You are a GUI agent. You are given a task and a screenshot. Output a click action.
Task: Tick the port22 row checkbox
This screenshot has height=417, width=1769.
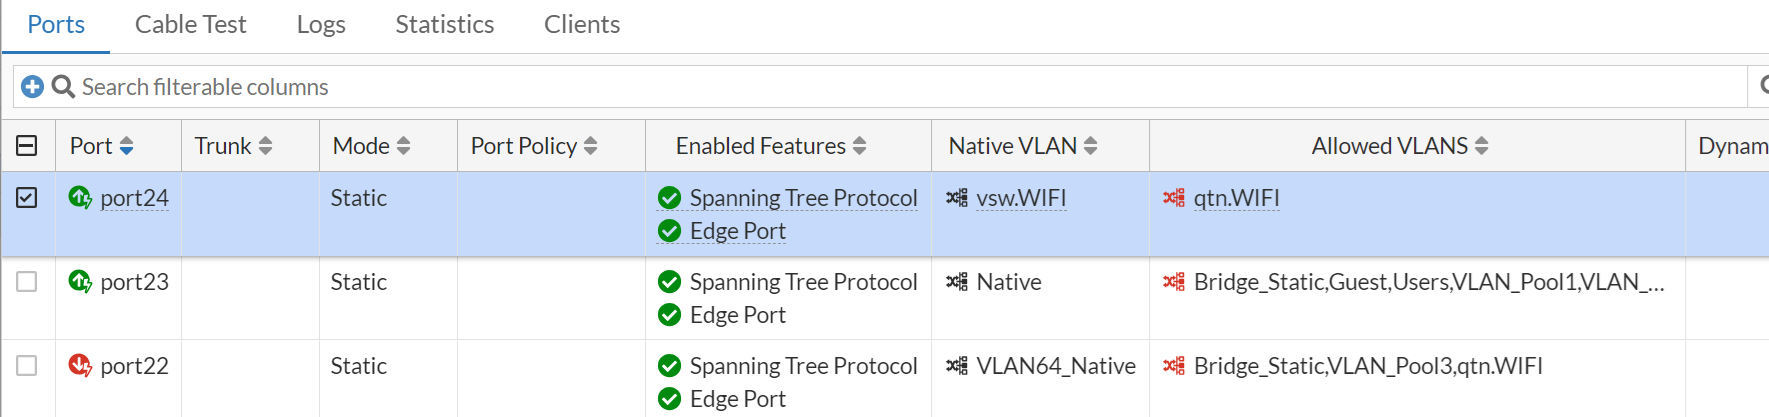[27, 366]
